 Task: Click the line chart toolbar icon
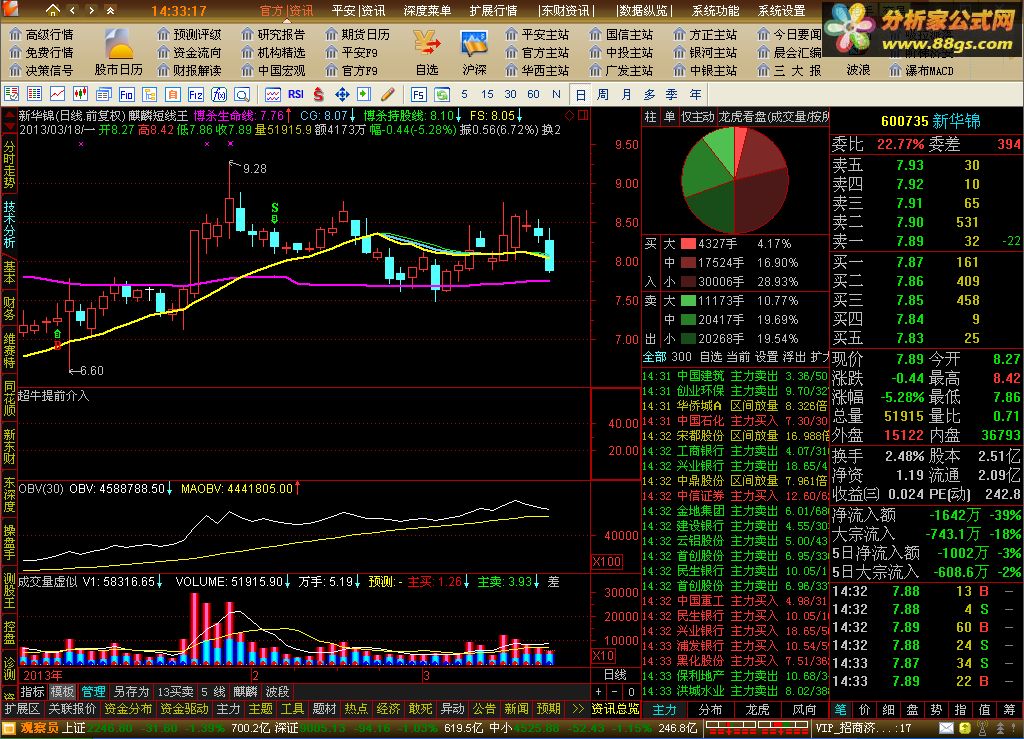click(57, 94)
